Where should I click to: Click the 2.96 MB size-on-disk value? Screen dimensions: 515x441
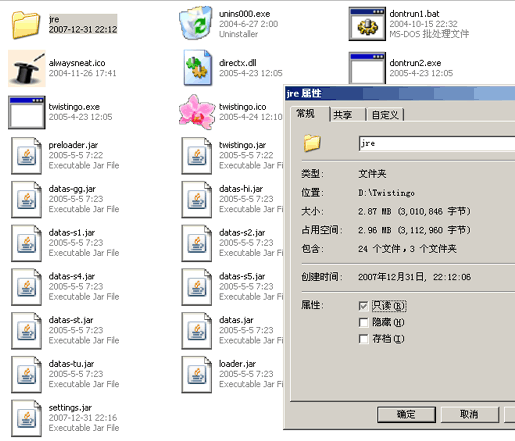[414, 230]
